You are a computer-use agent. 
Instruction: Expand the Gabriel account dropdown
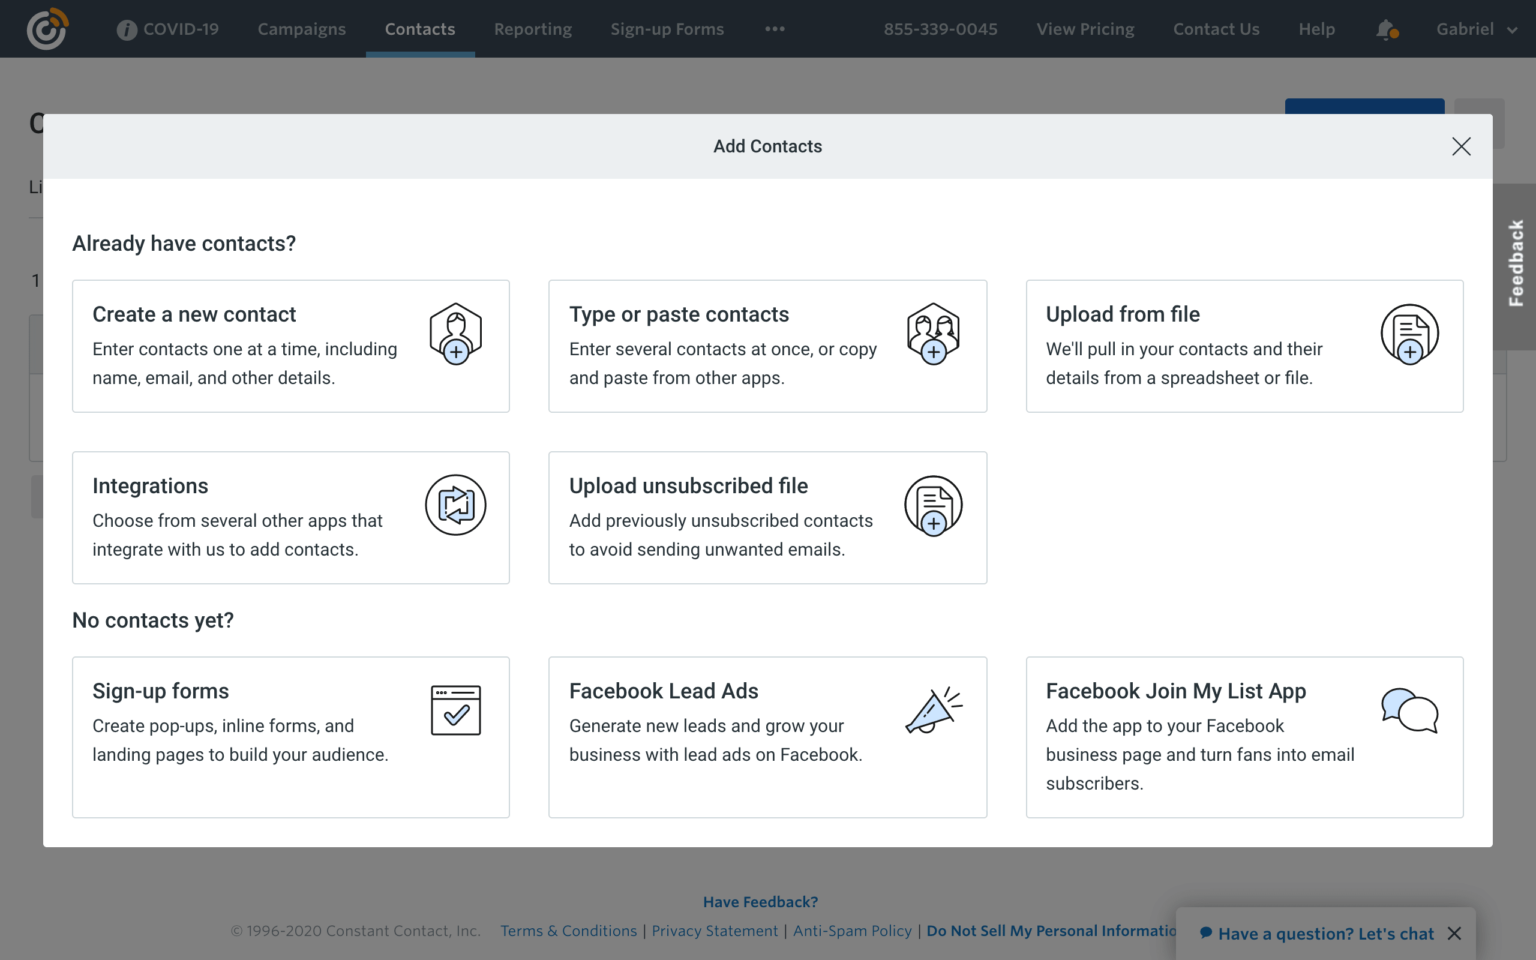(1476, 29)
